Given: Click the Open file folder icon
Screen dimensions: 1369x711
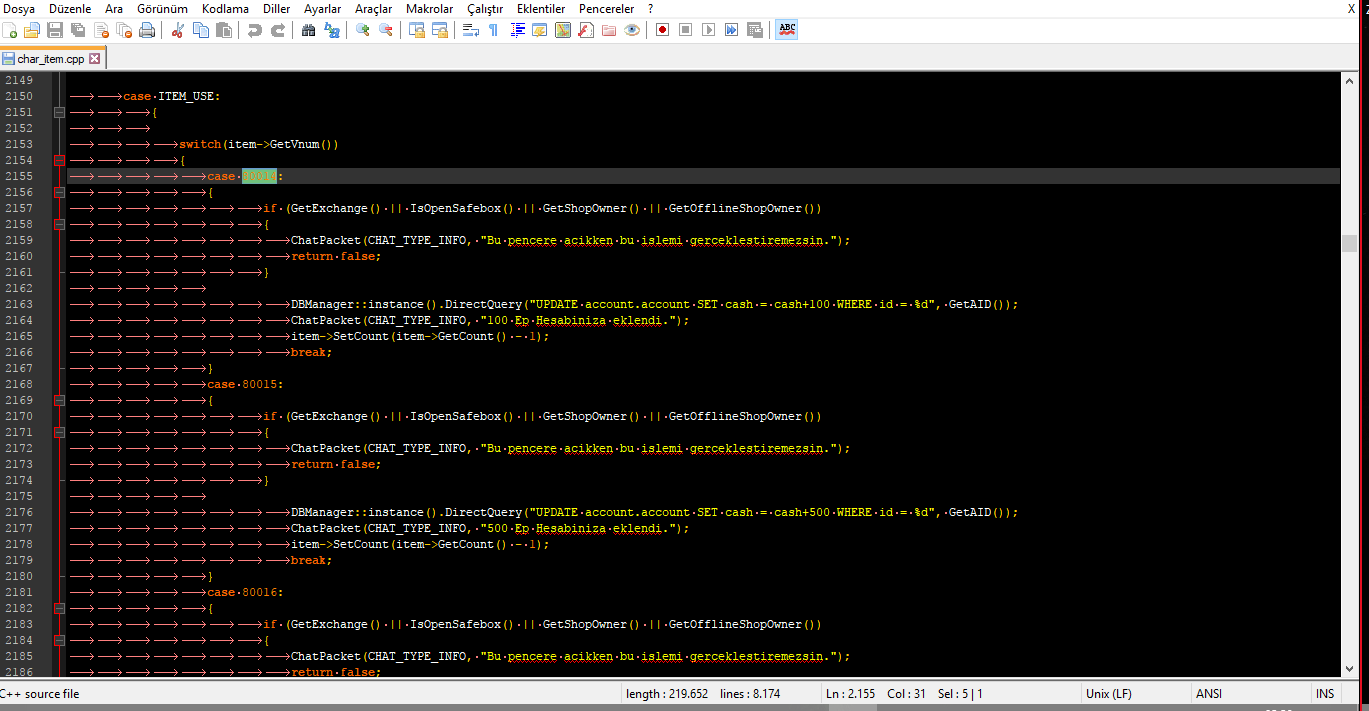Looking at the screenshot, I should click(x=31, y=30).
